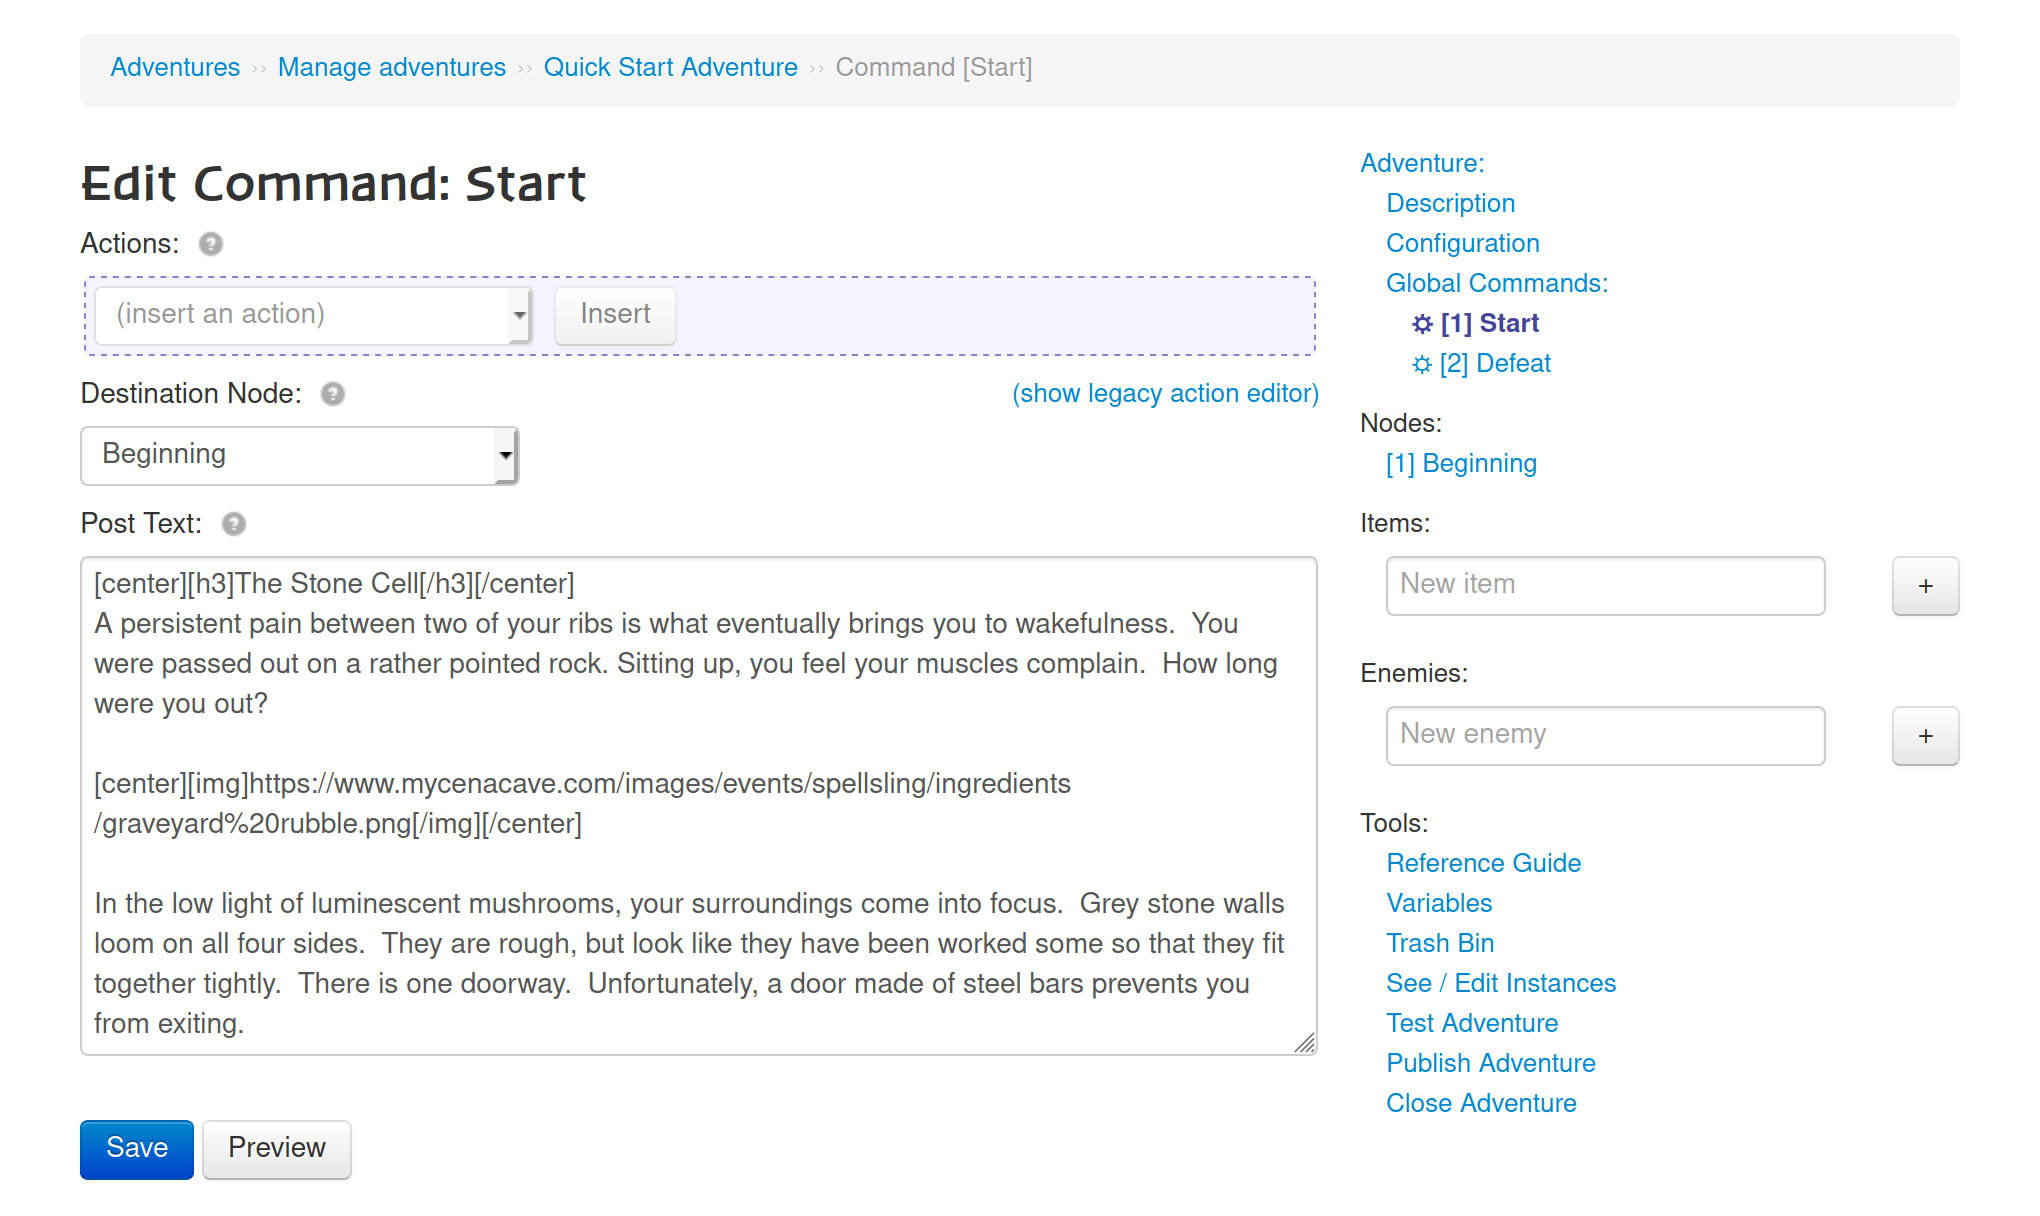Click the Command [Start] breadcrumb text
The image size is (2040, 1216).
pyautogui.click(x=934, y=67)
